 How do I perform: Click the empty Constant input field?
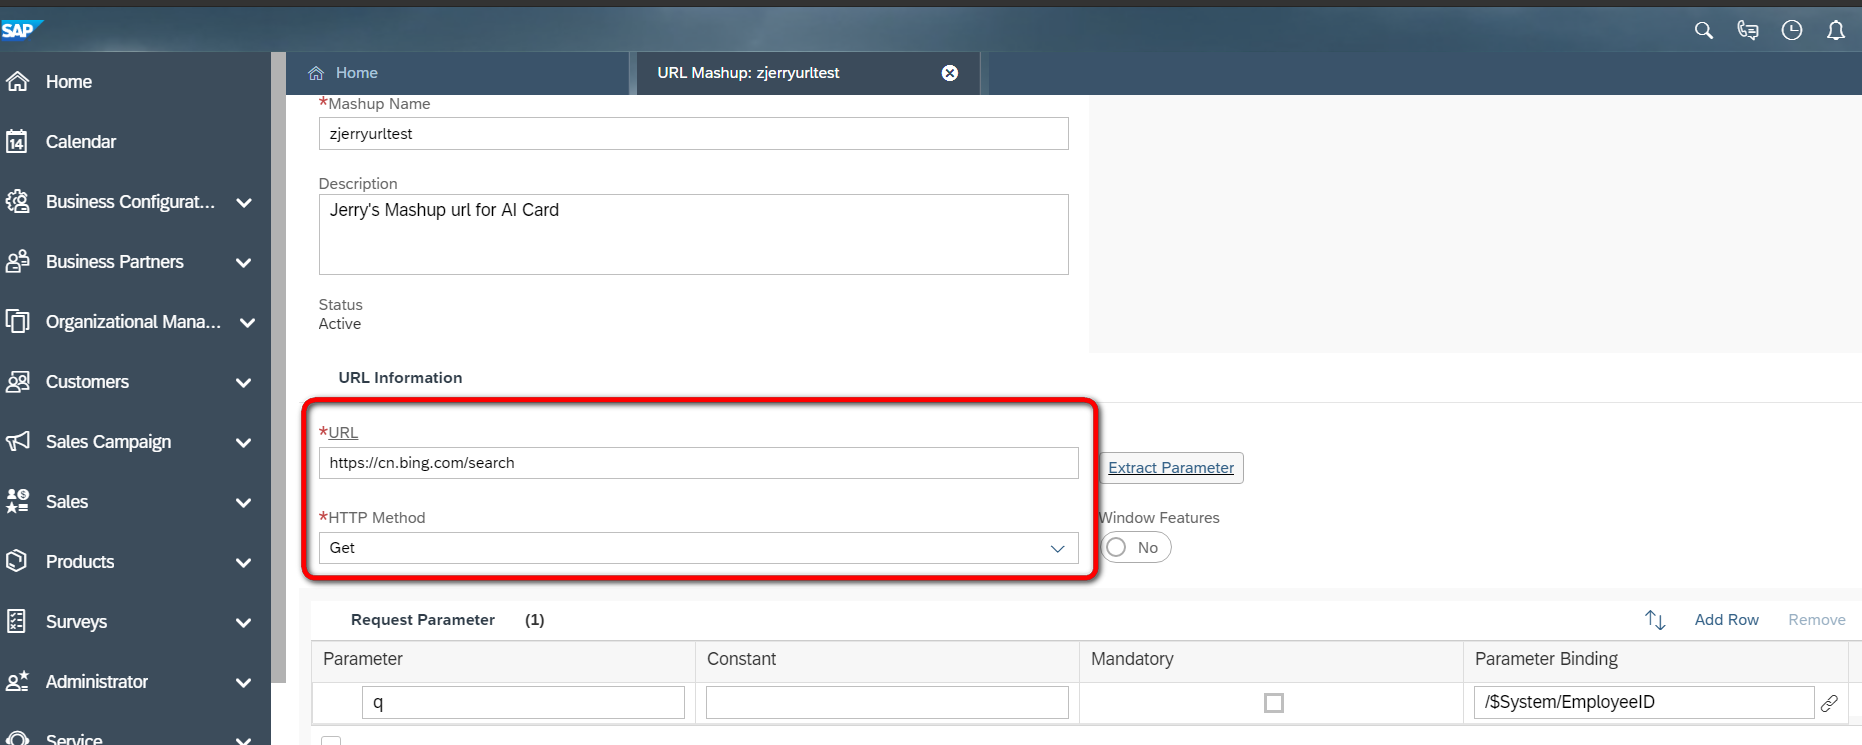887,702
